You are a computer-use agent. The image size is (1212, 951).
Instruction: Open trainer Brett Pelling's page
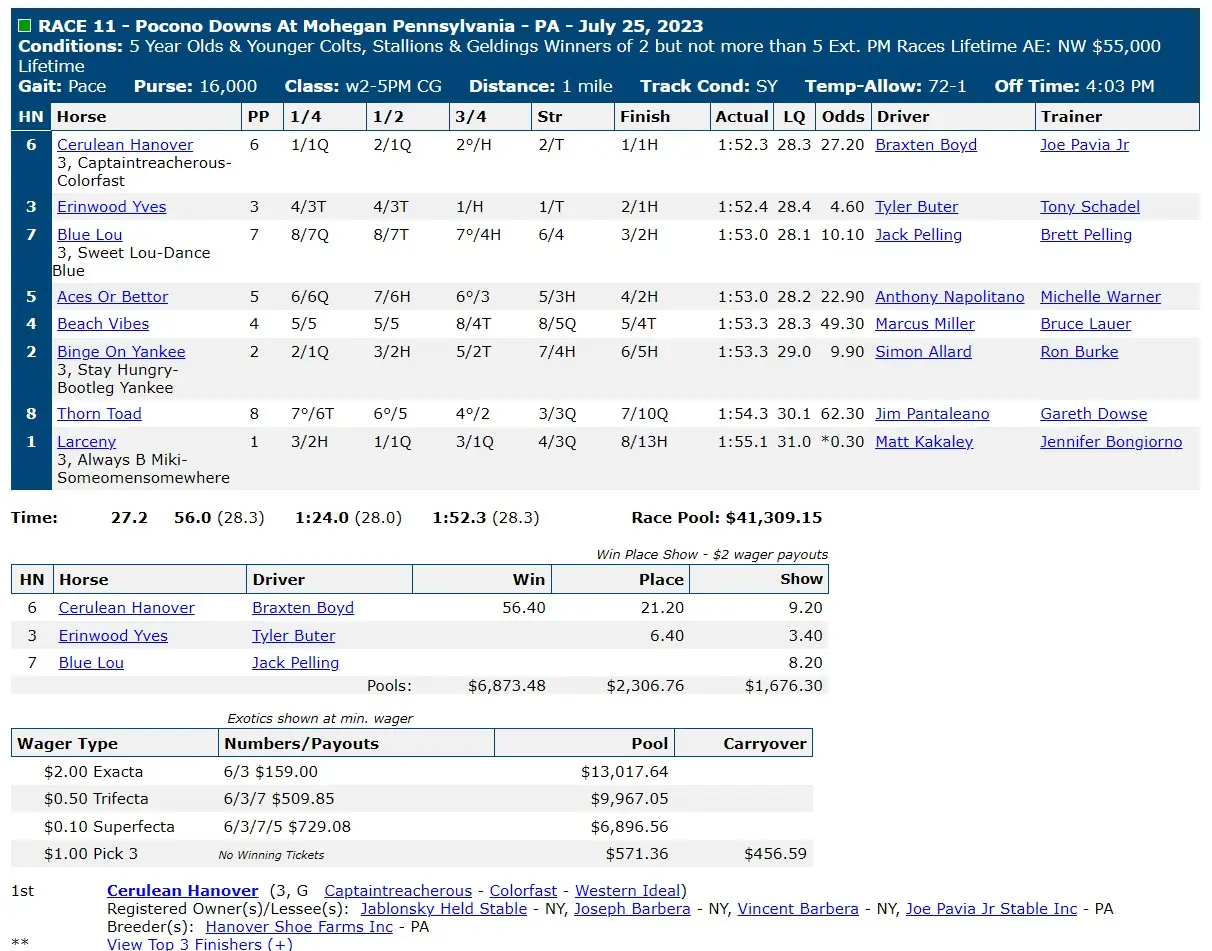coord(1086,235)
